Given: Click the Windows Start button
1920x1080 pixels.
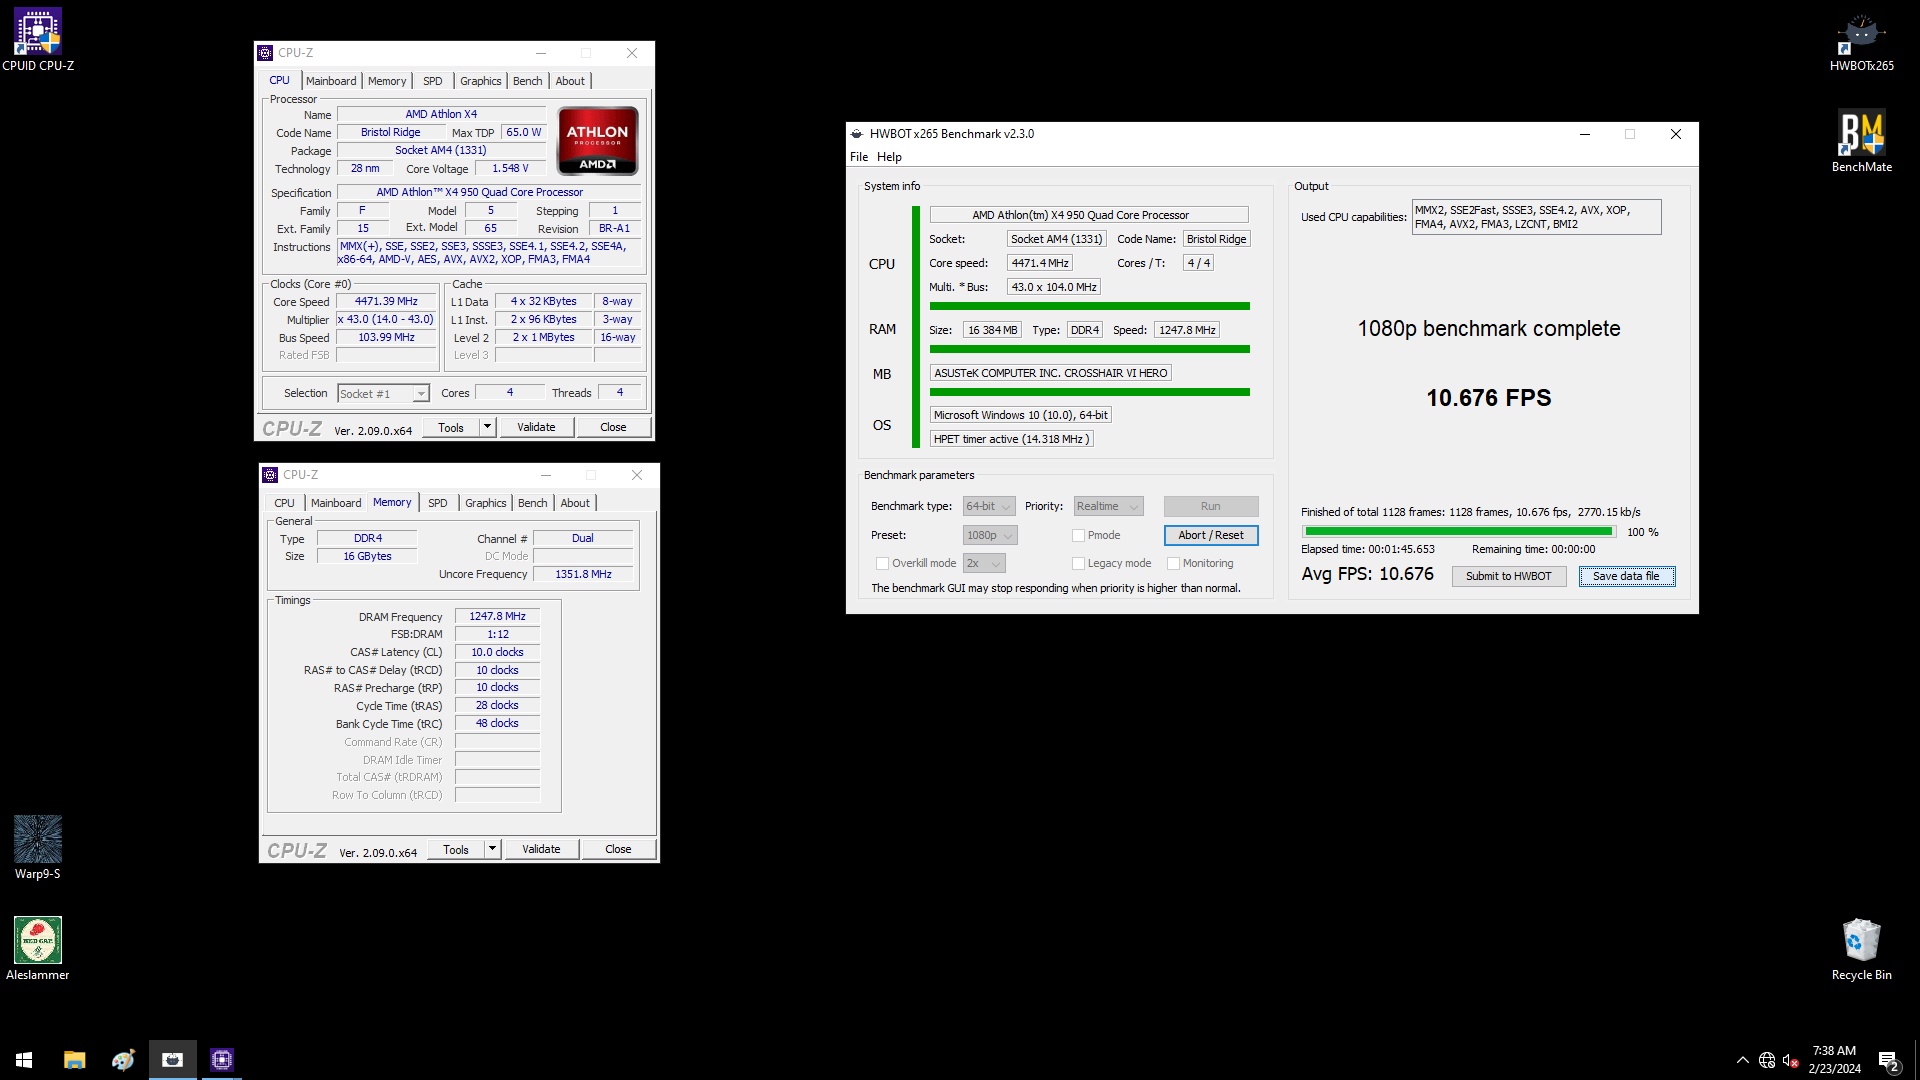Looking at the screenshot, I should click(x=24, y=1060).
